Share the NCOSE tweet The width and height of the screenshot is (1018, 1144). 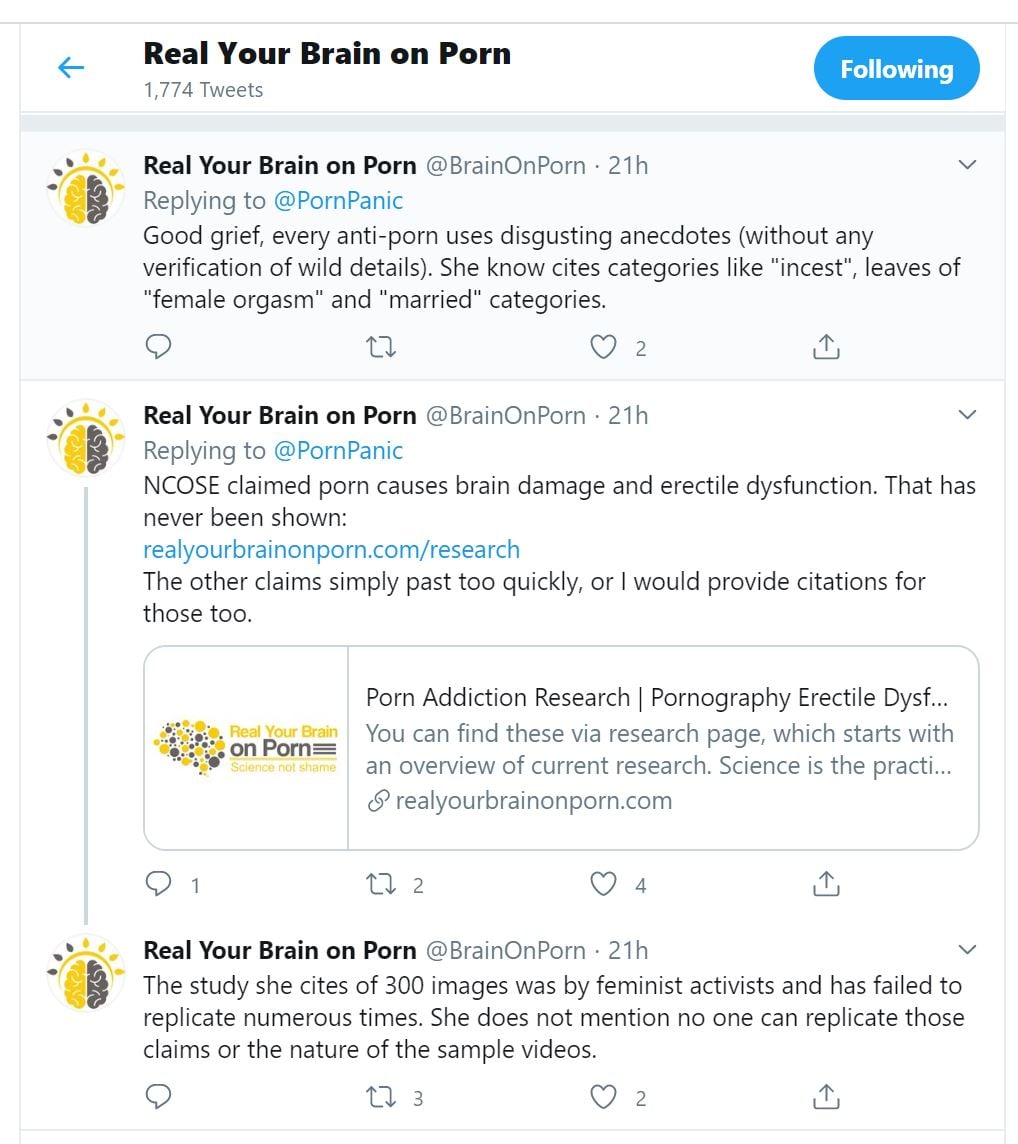825,884
